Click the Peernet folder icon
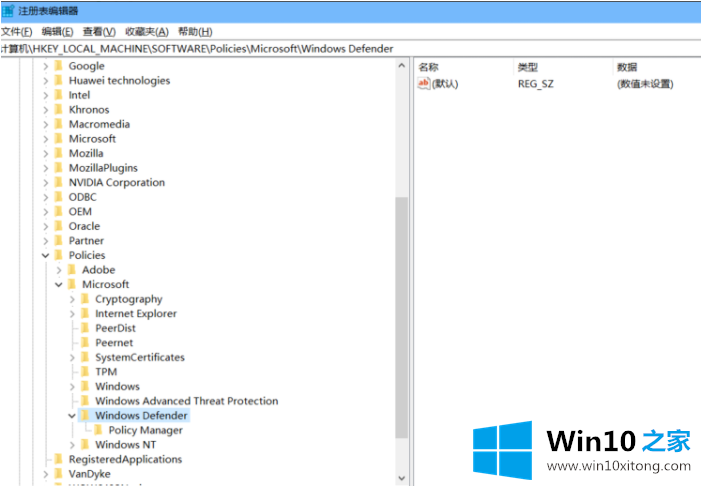This screenshot has width=703, height=492. [85, 343]
